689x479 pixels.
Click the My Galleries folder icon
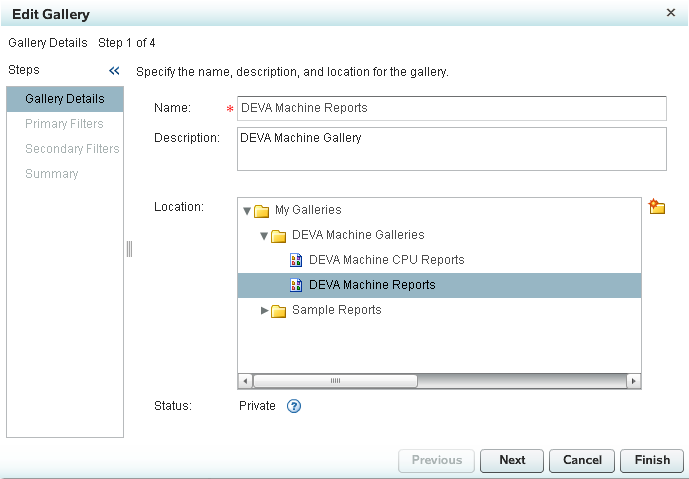coord(262,211)
